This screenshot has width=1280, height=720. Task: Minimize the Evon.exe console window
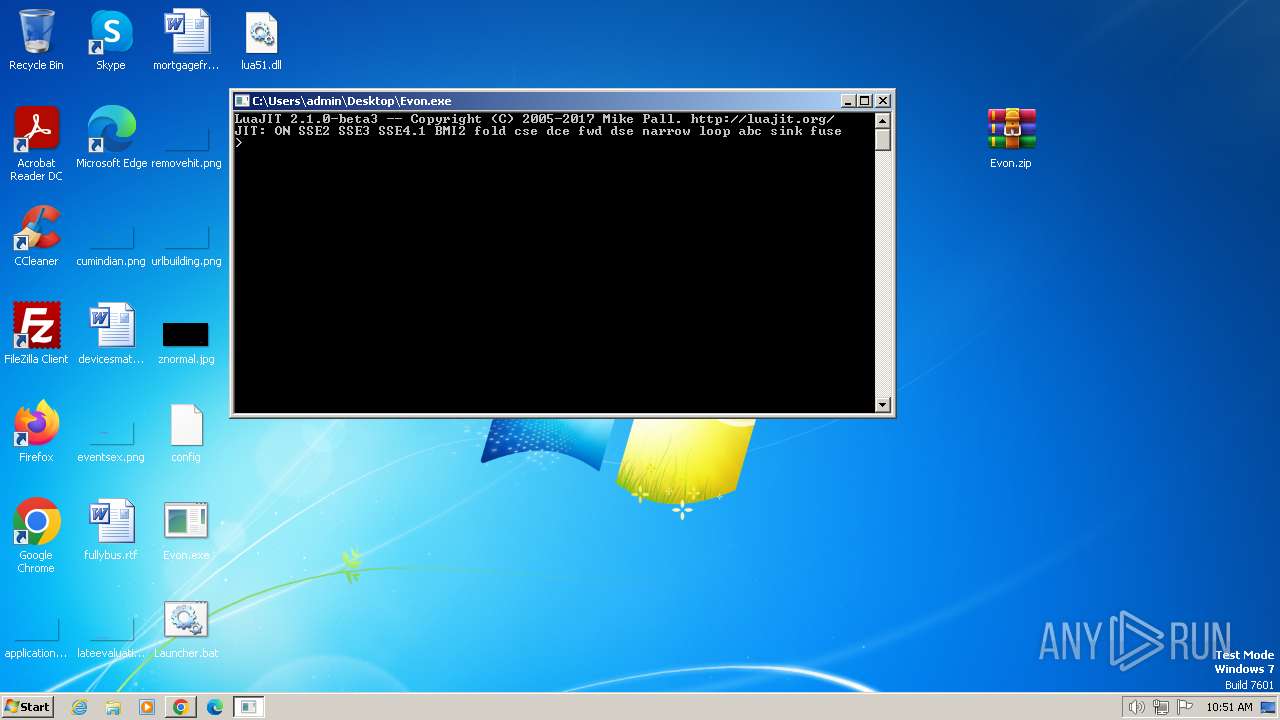pyautogui.click(x=848, y=101)
